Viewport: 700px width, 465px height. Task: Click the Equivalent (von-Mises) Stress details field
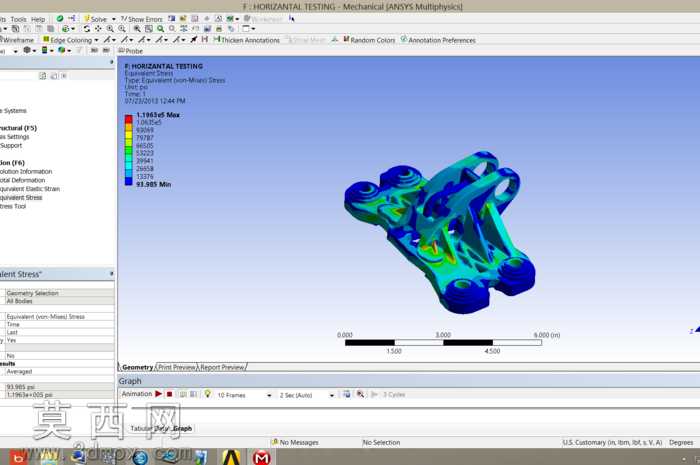[59, 316]
